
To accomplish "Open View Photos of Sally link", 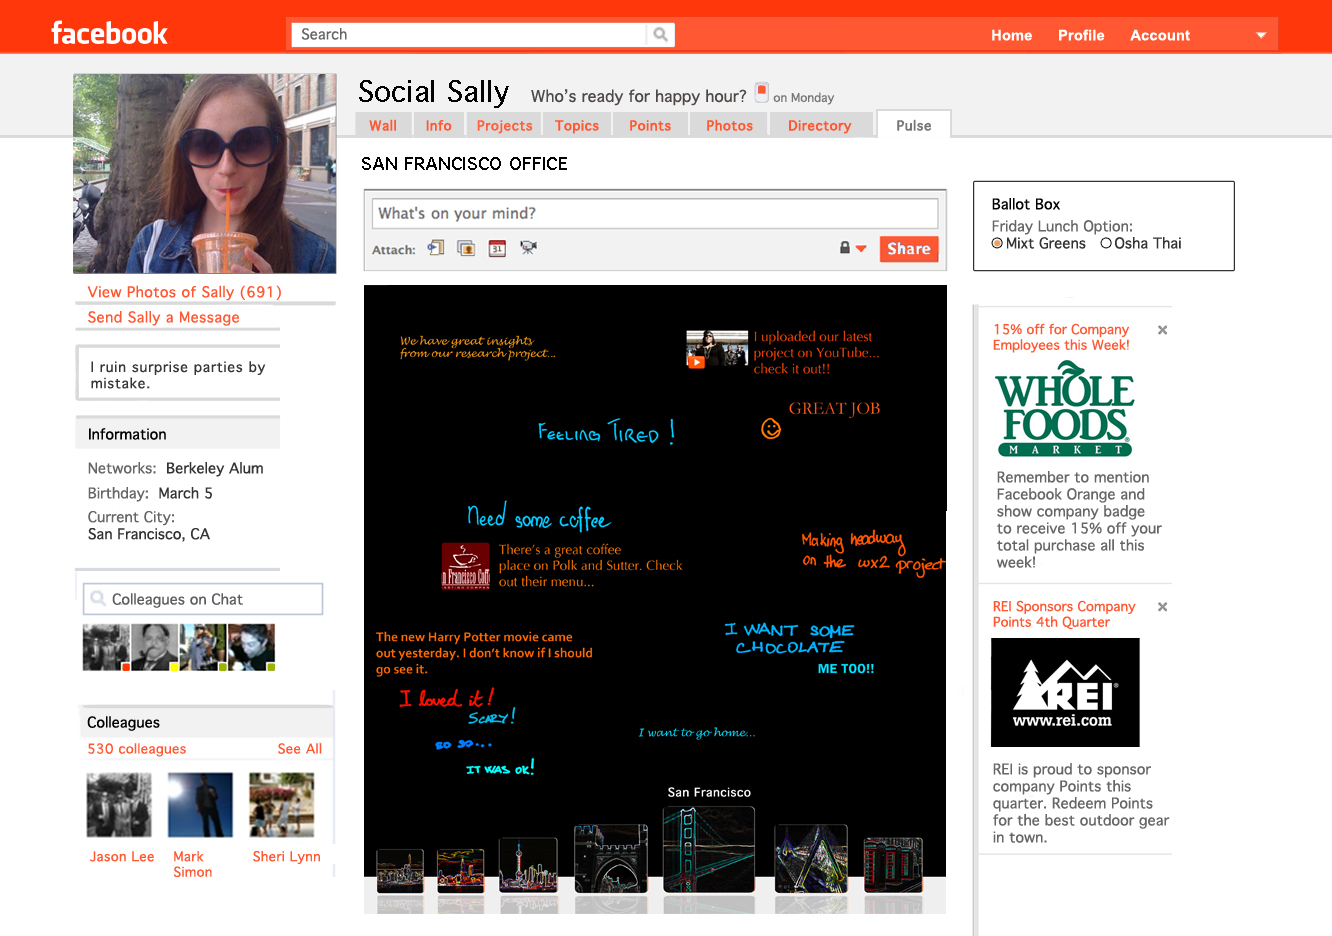I will (x=184, y=292).
